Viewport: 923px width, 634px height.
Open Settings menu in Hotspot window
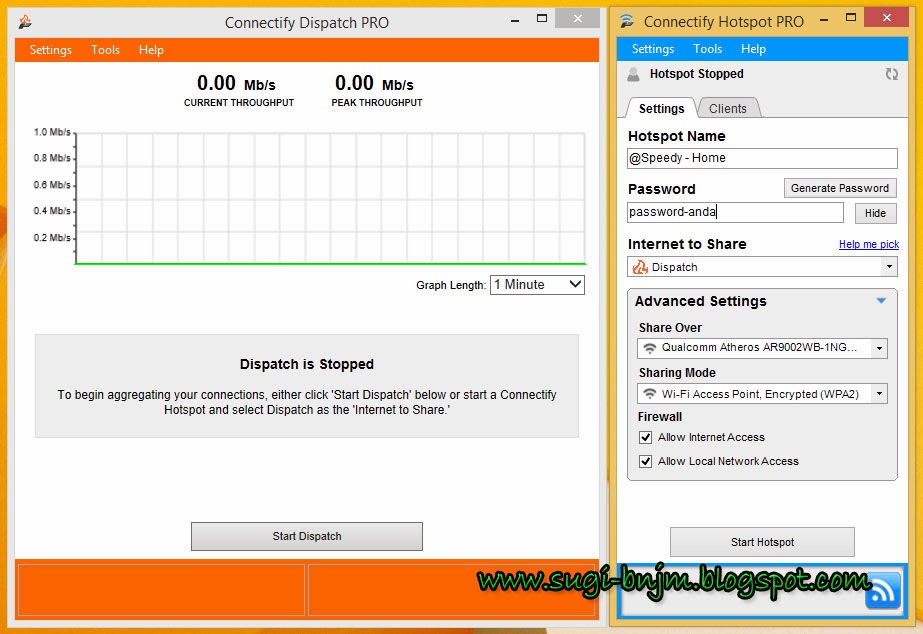click(653, 49)
